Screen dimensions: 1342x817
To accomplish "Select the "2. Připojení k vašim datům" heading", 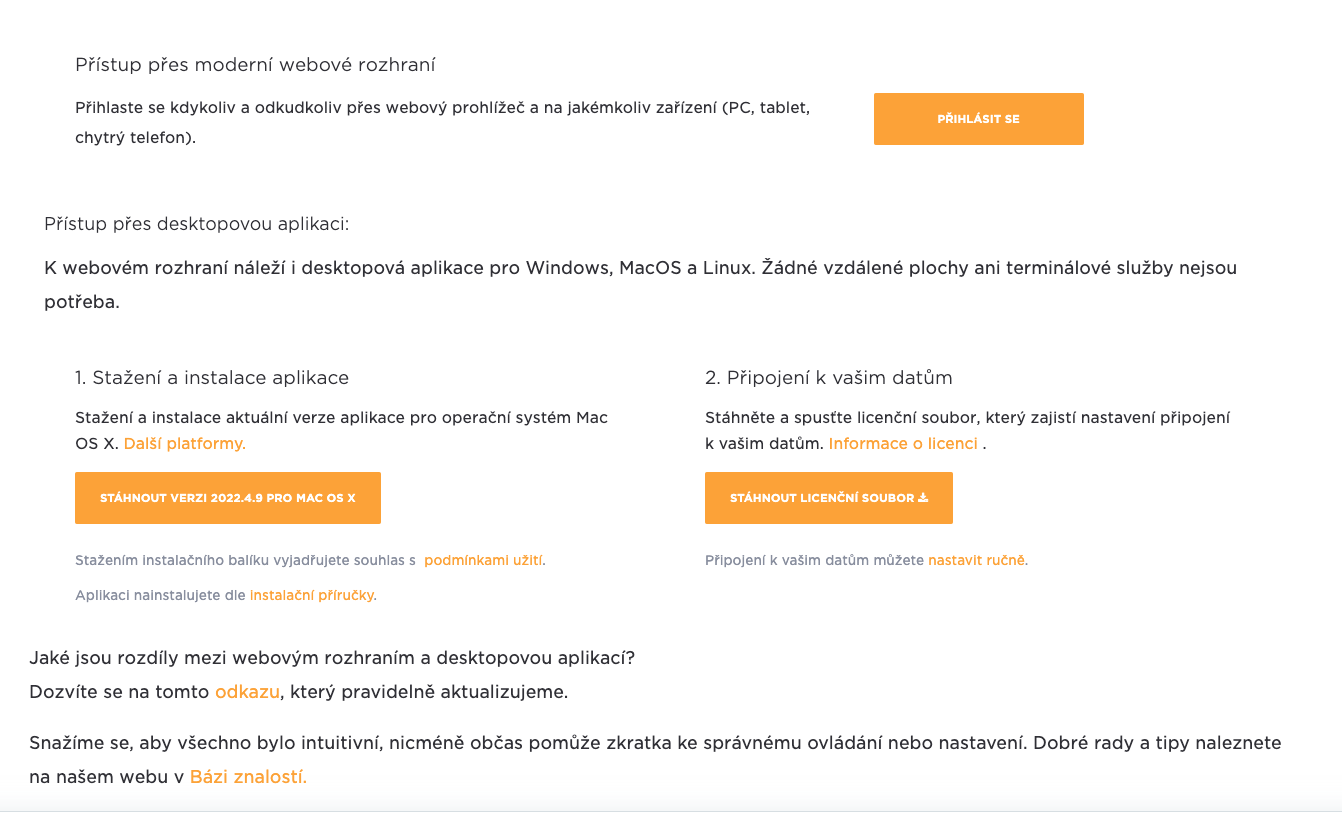I will coord(828,378).
